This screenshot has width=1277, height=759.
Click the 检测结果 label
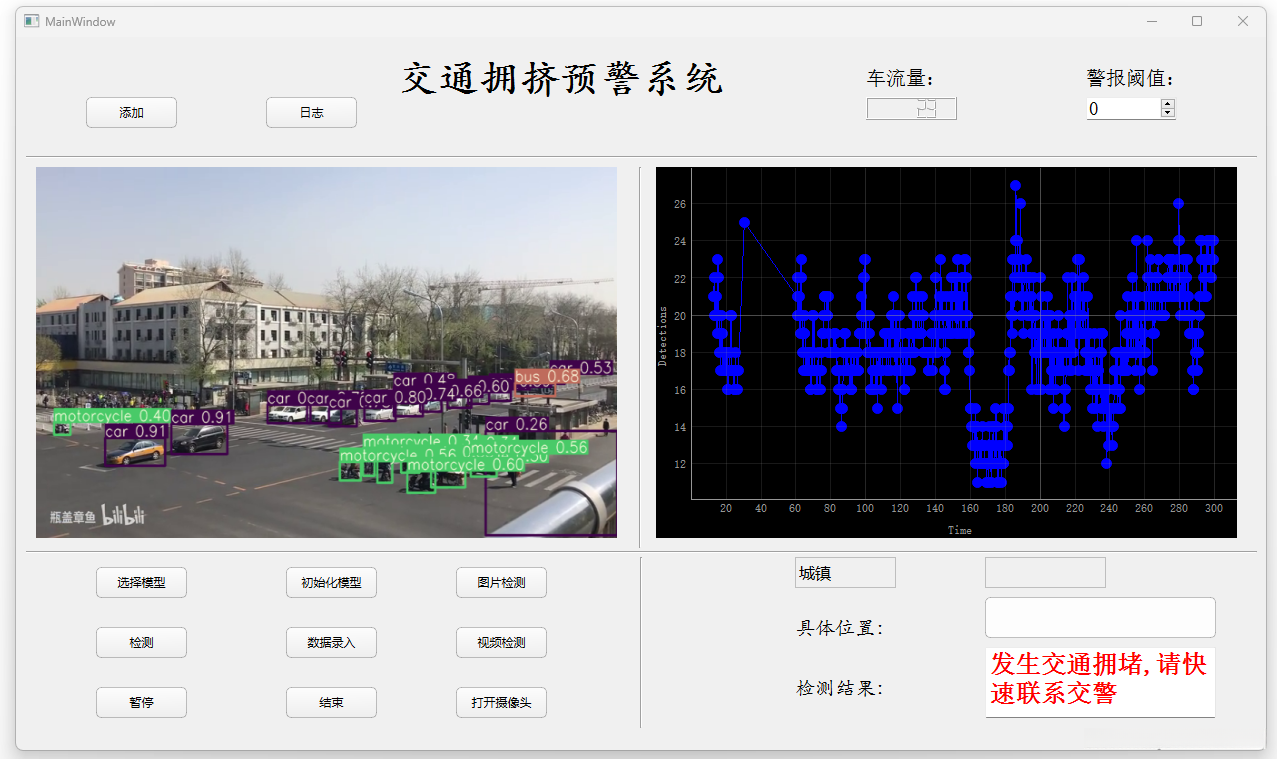[x=840, y=688]
